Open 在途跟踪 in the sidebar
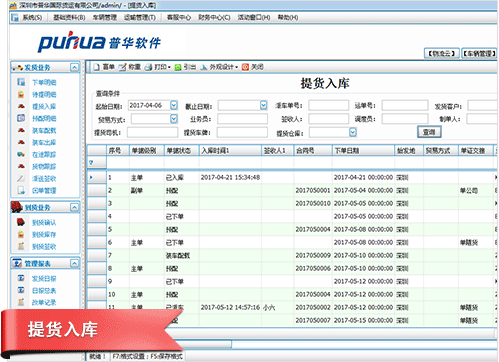 pos(44,154)
